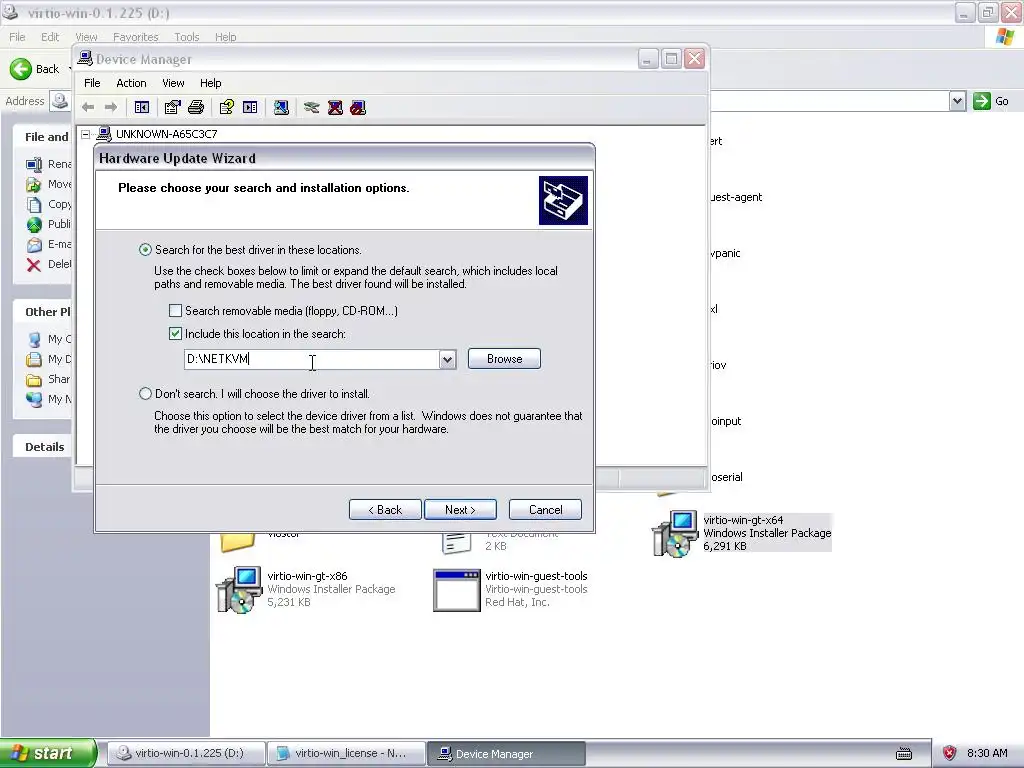Click the Help question mark toolbar icon
The width and height of the screenshot is (1024, 768).
pos(227,107)
